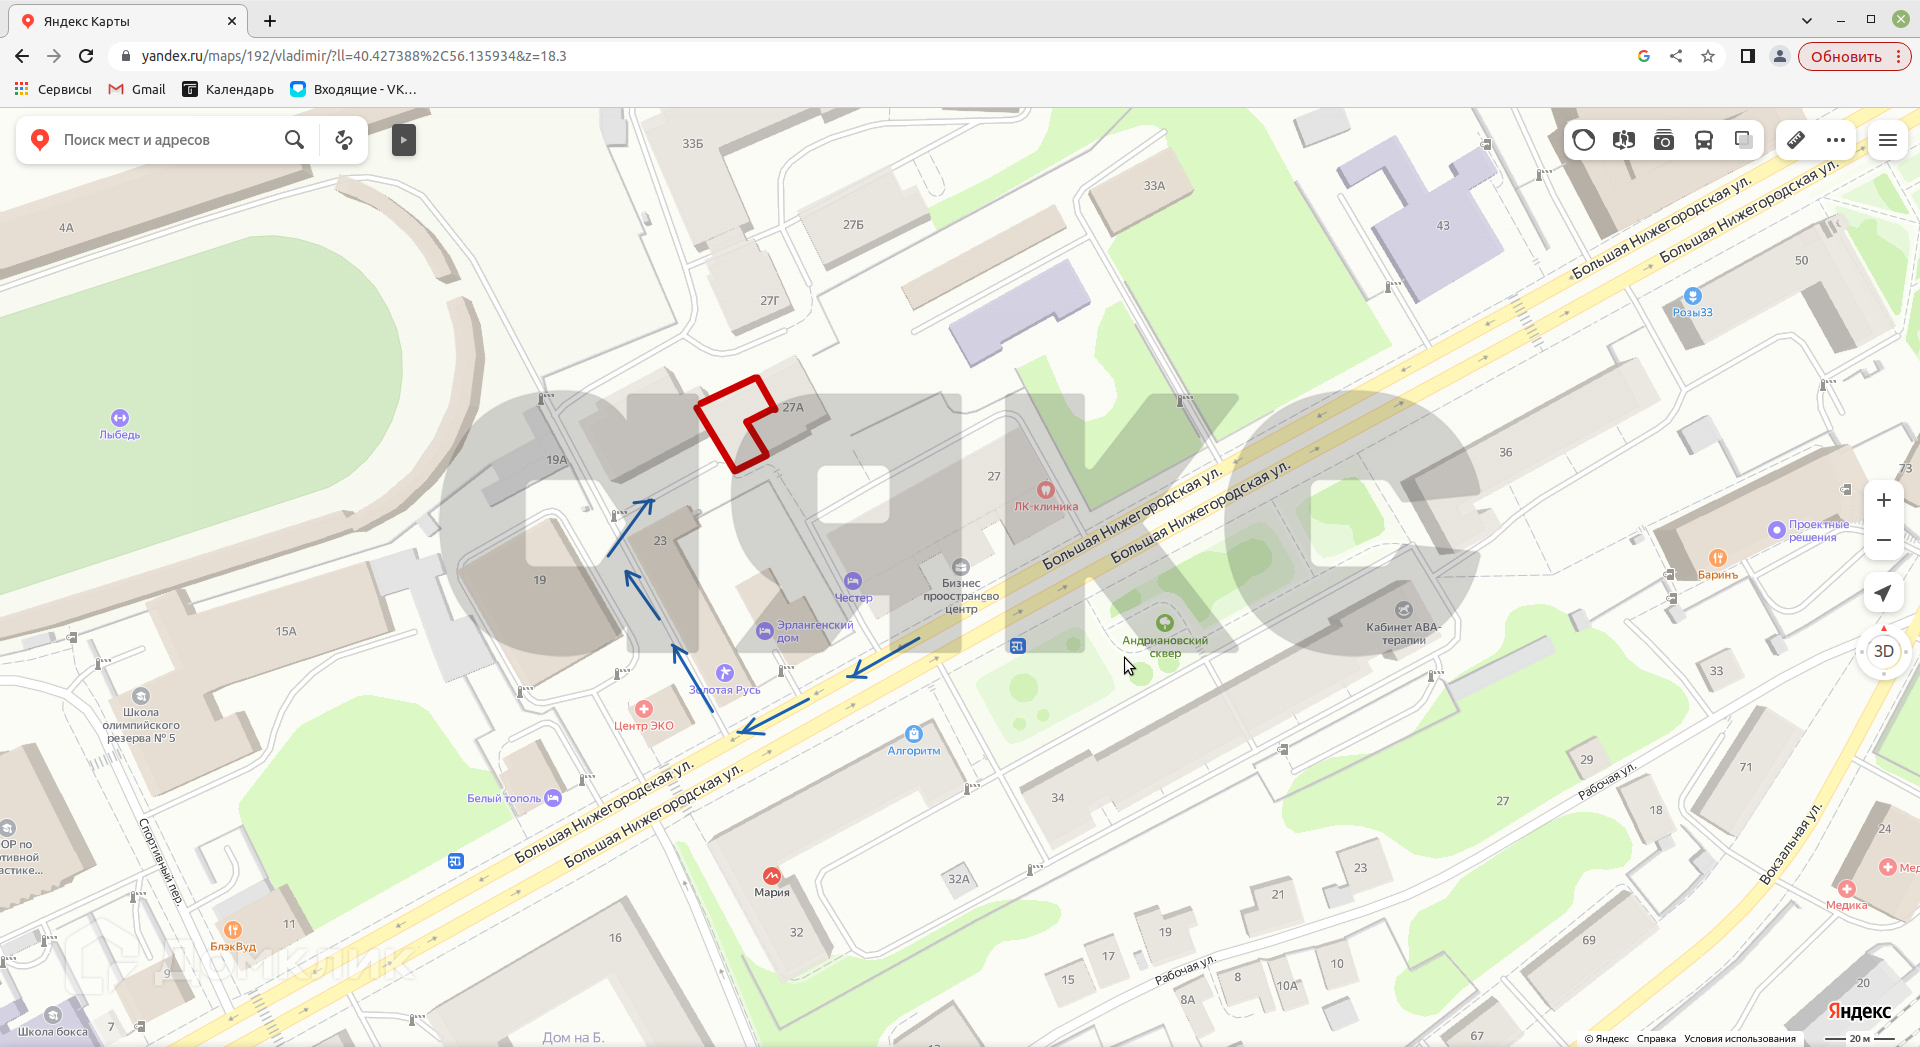This screenshot has width=1920, height=1047.
Task: Switch map to 3D tilt mode
Action: click(1884, 651)
